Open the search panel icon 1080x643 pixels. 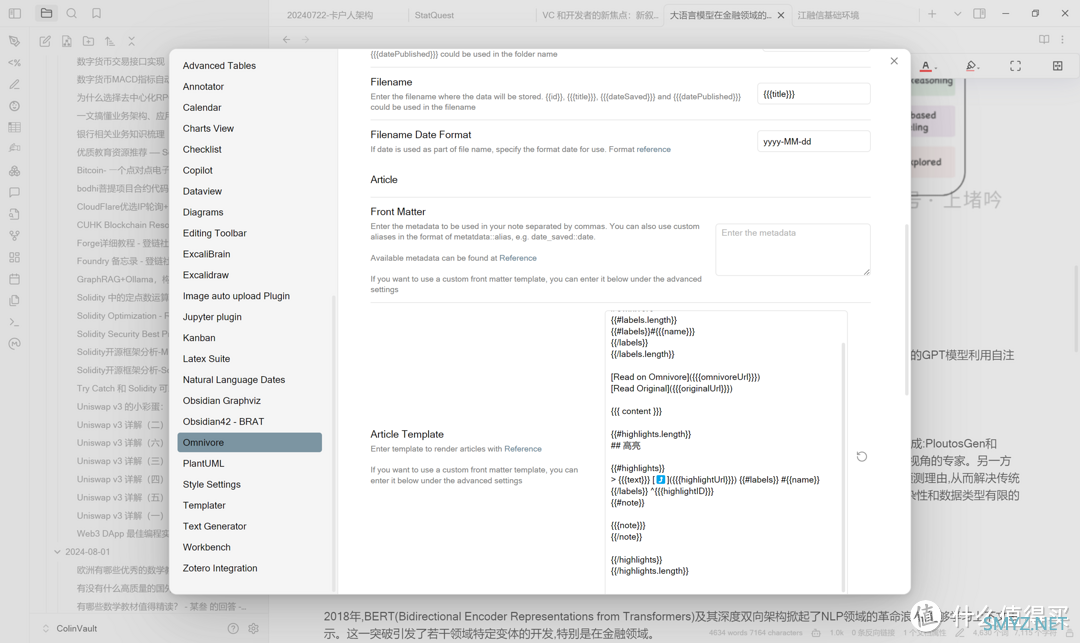(72, 14)
